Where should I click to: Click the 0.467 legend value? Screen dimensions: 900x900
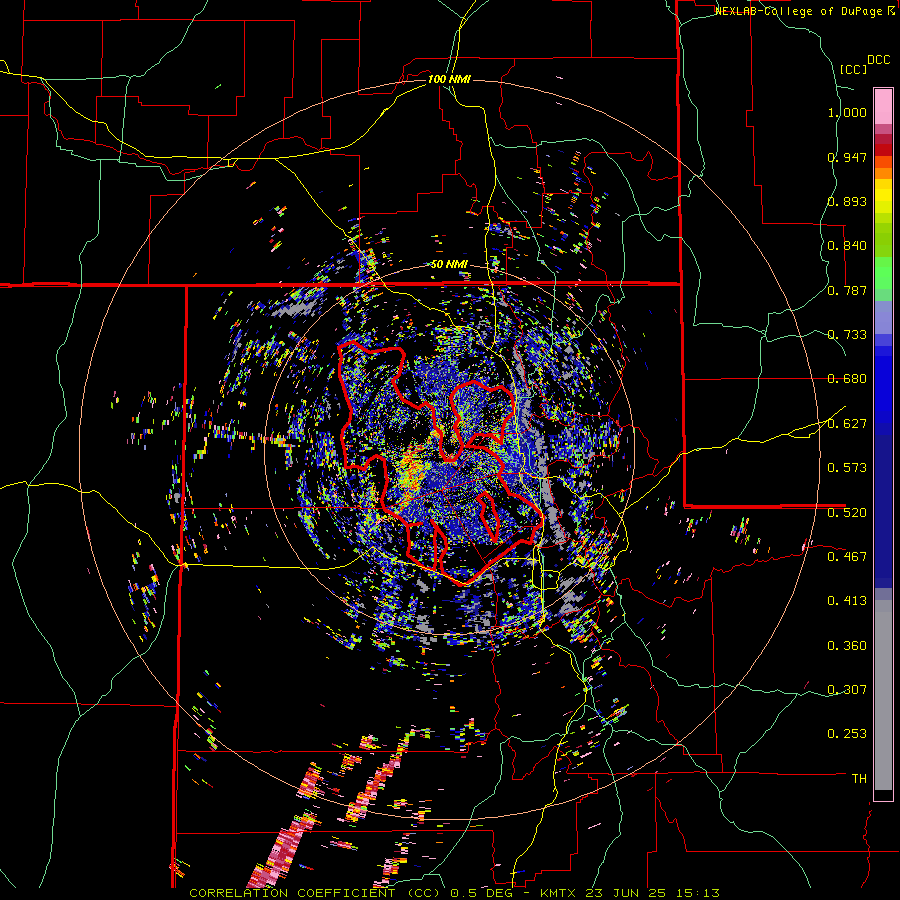847,557
